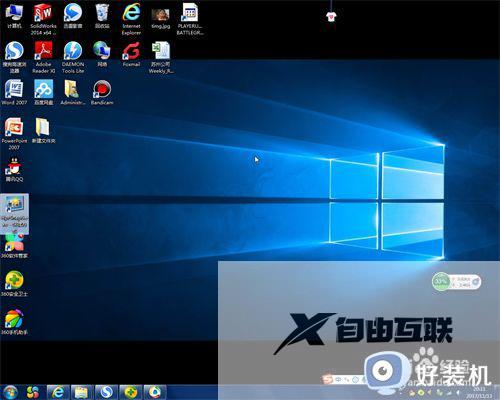Screen dimensions: 500x400
Task: Click the 360 memory accelerator floating ball
Action: point(441,282)
